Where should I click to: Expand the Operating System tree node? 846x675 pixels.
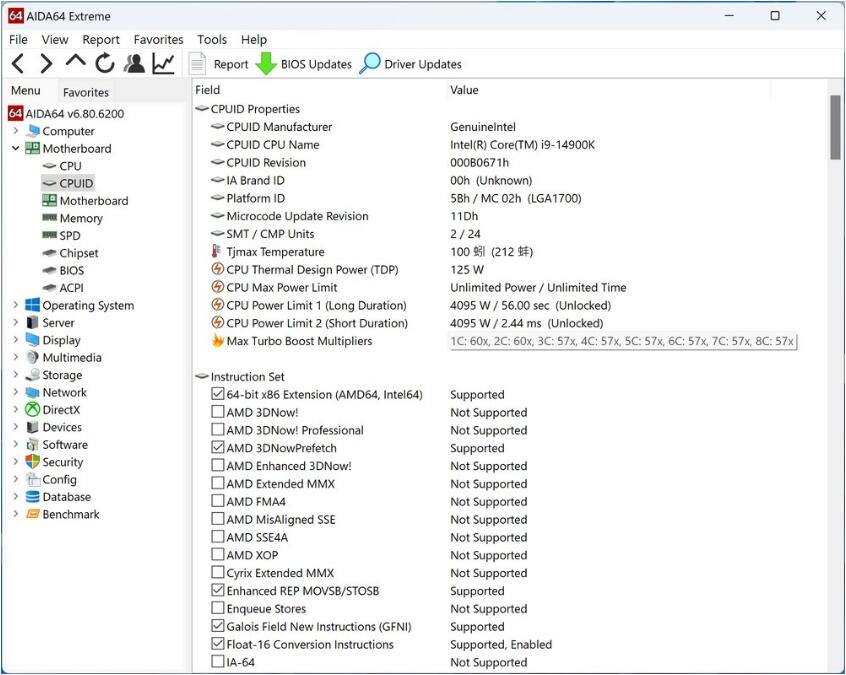point(15,305)
